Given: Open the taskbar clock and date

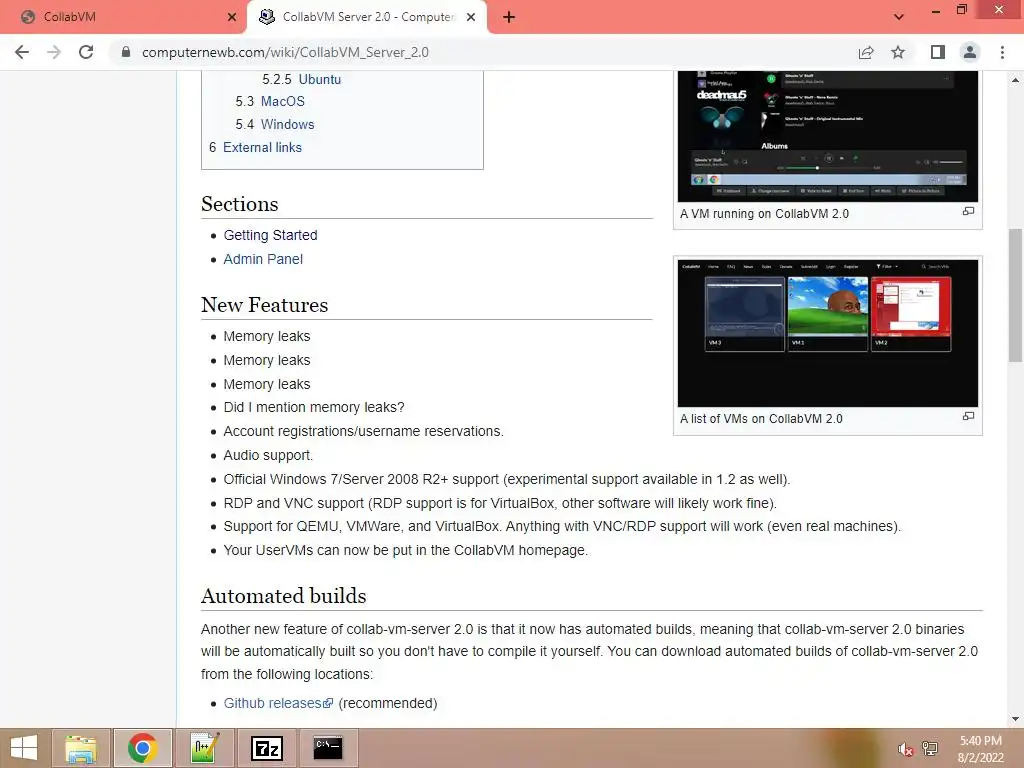Looking at the screenshot, I should point(980,749).
